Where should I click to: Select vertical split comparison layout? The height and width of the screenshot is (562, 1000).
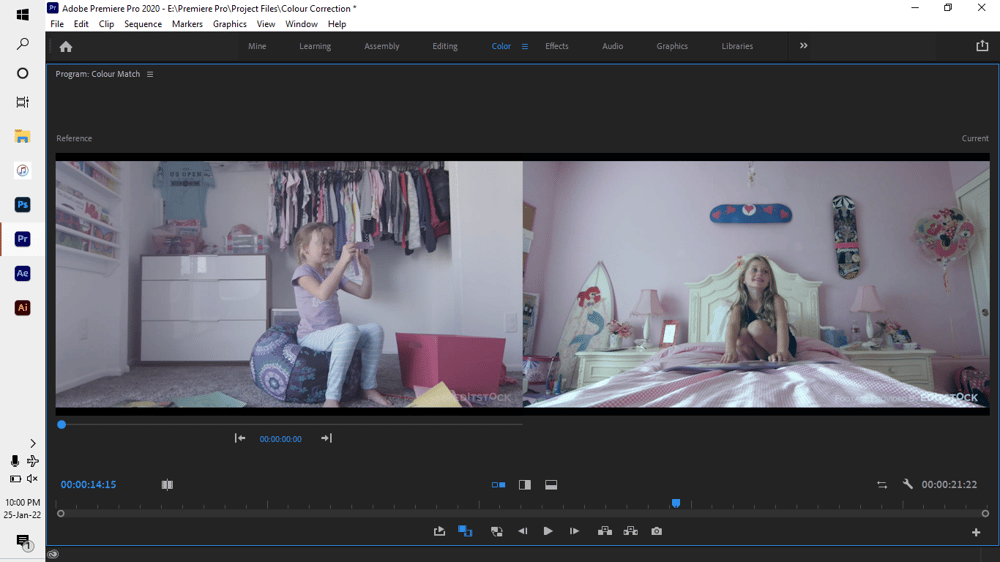[525, 485]
